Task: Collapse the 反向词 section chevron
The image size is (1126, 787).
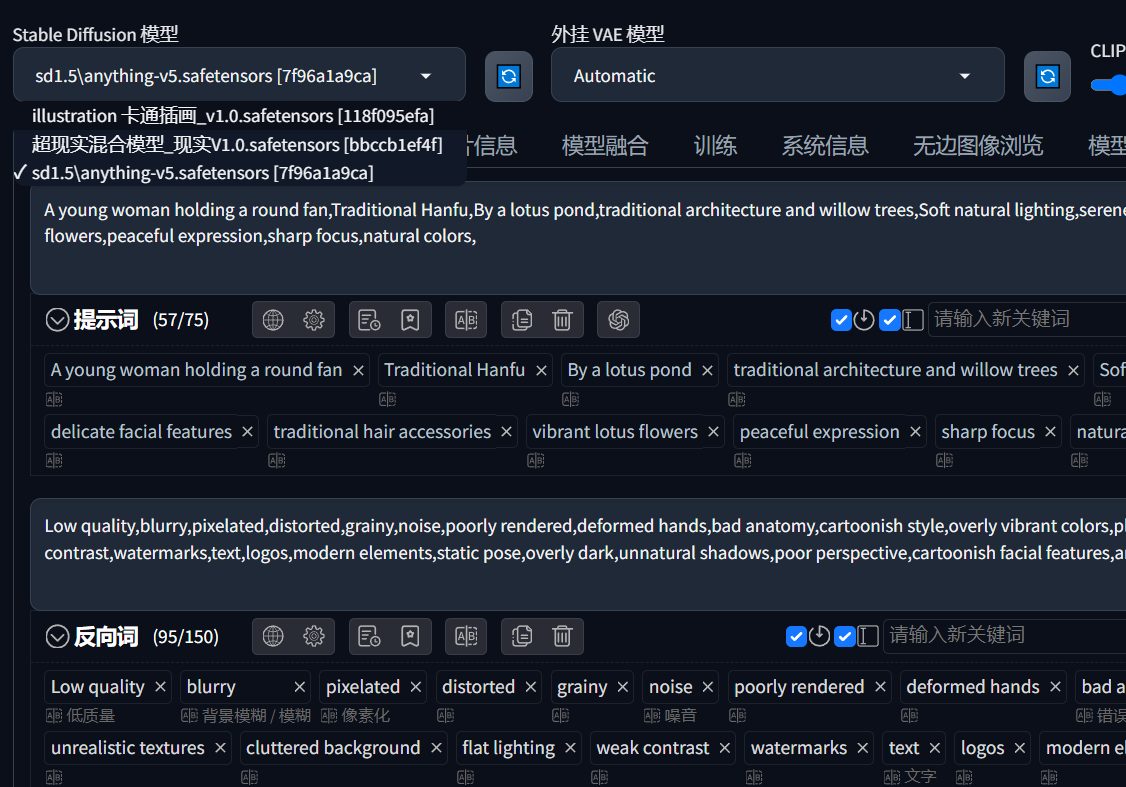Action: [x=57, y=636]
